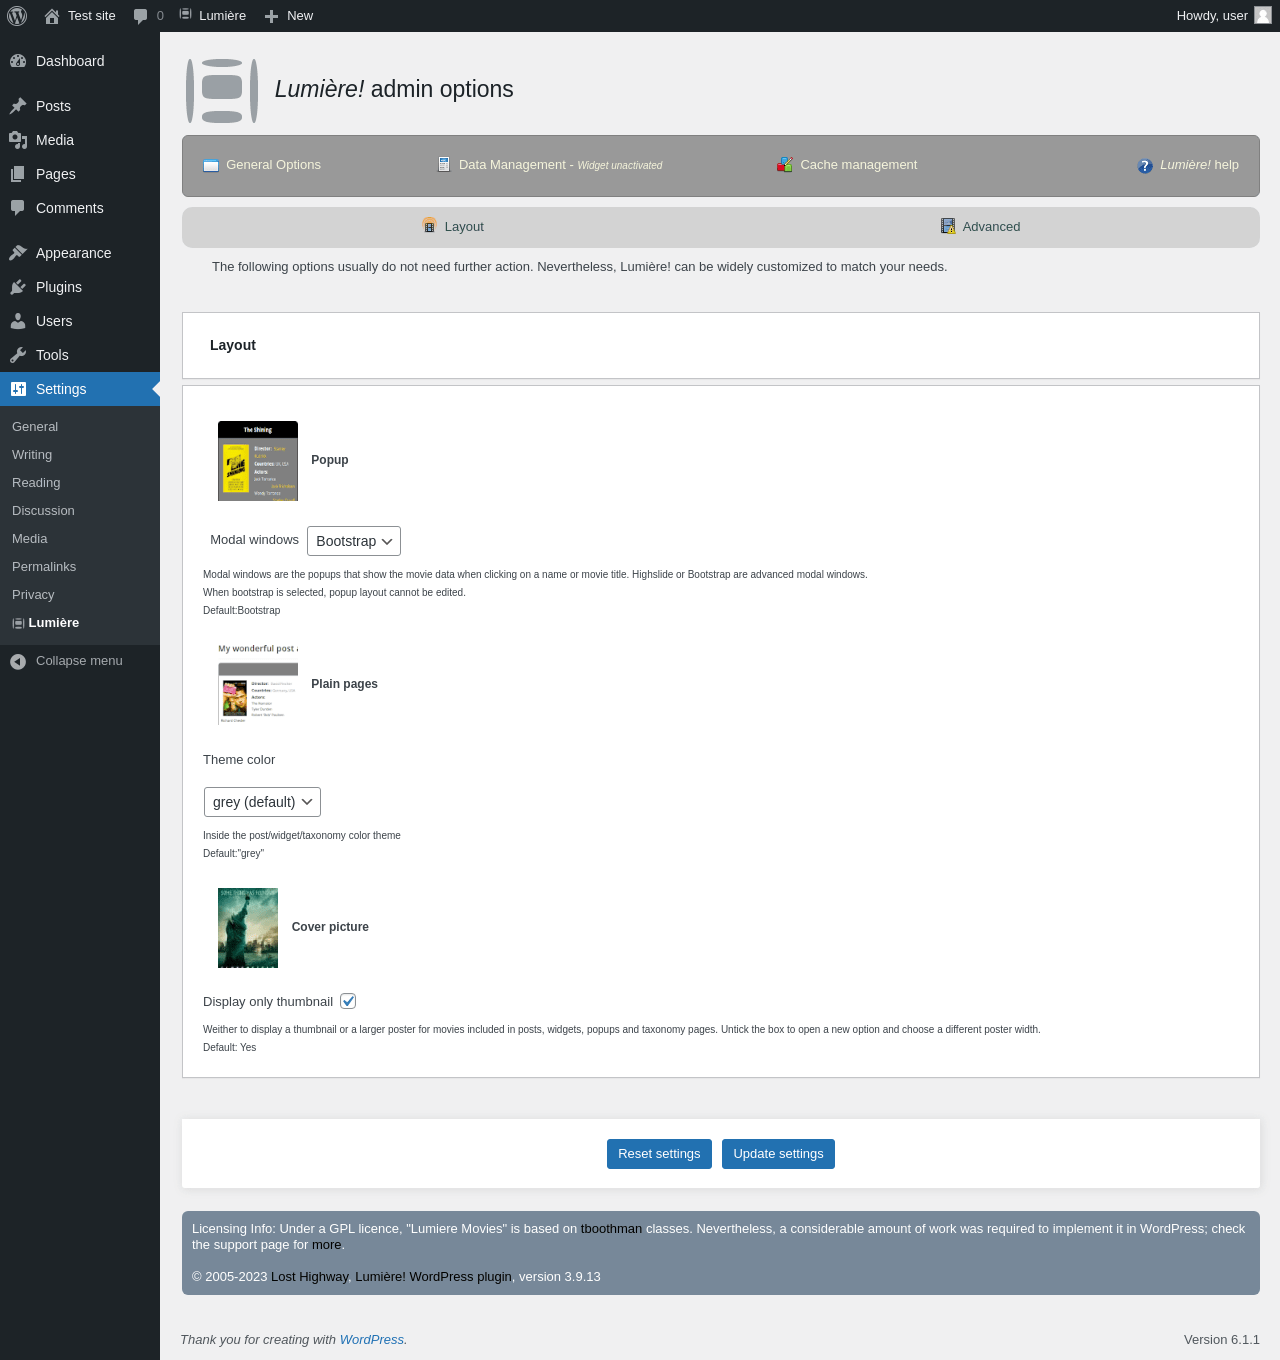
Task: Click the Media sidebar icon with camera
Action: pos(18,140)
